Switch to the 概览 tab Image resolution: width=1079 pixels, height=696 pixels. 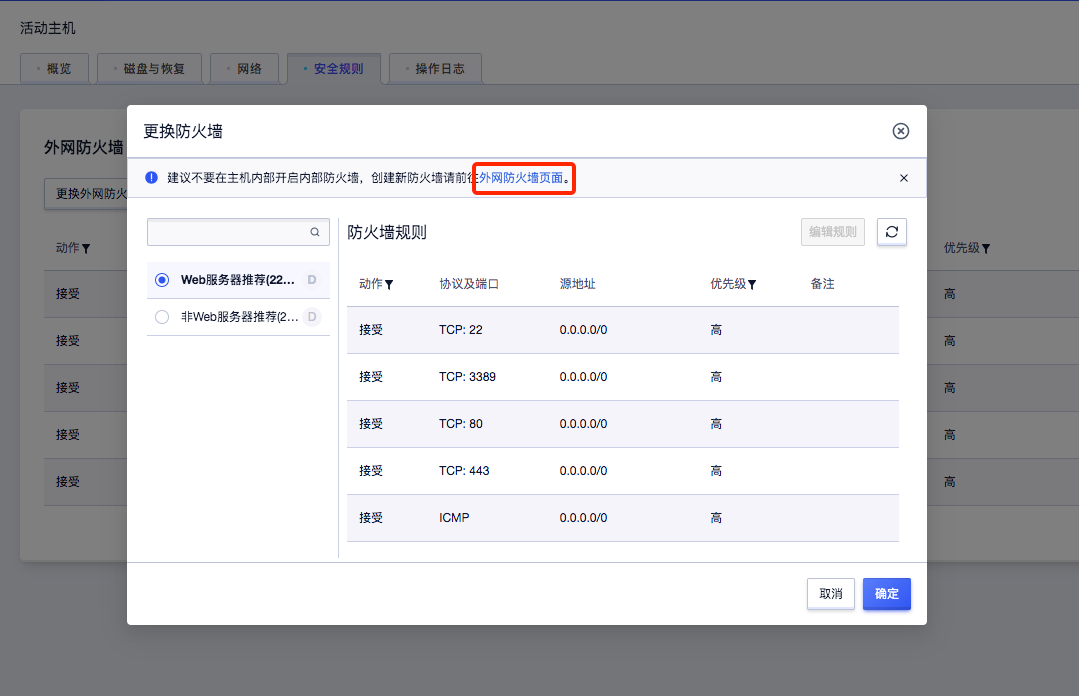[54, 68]
